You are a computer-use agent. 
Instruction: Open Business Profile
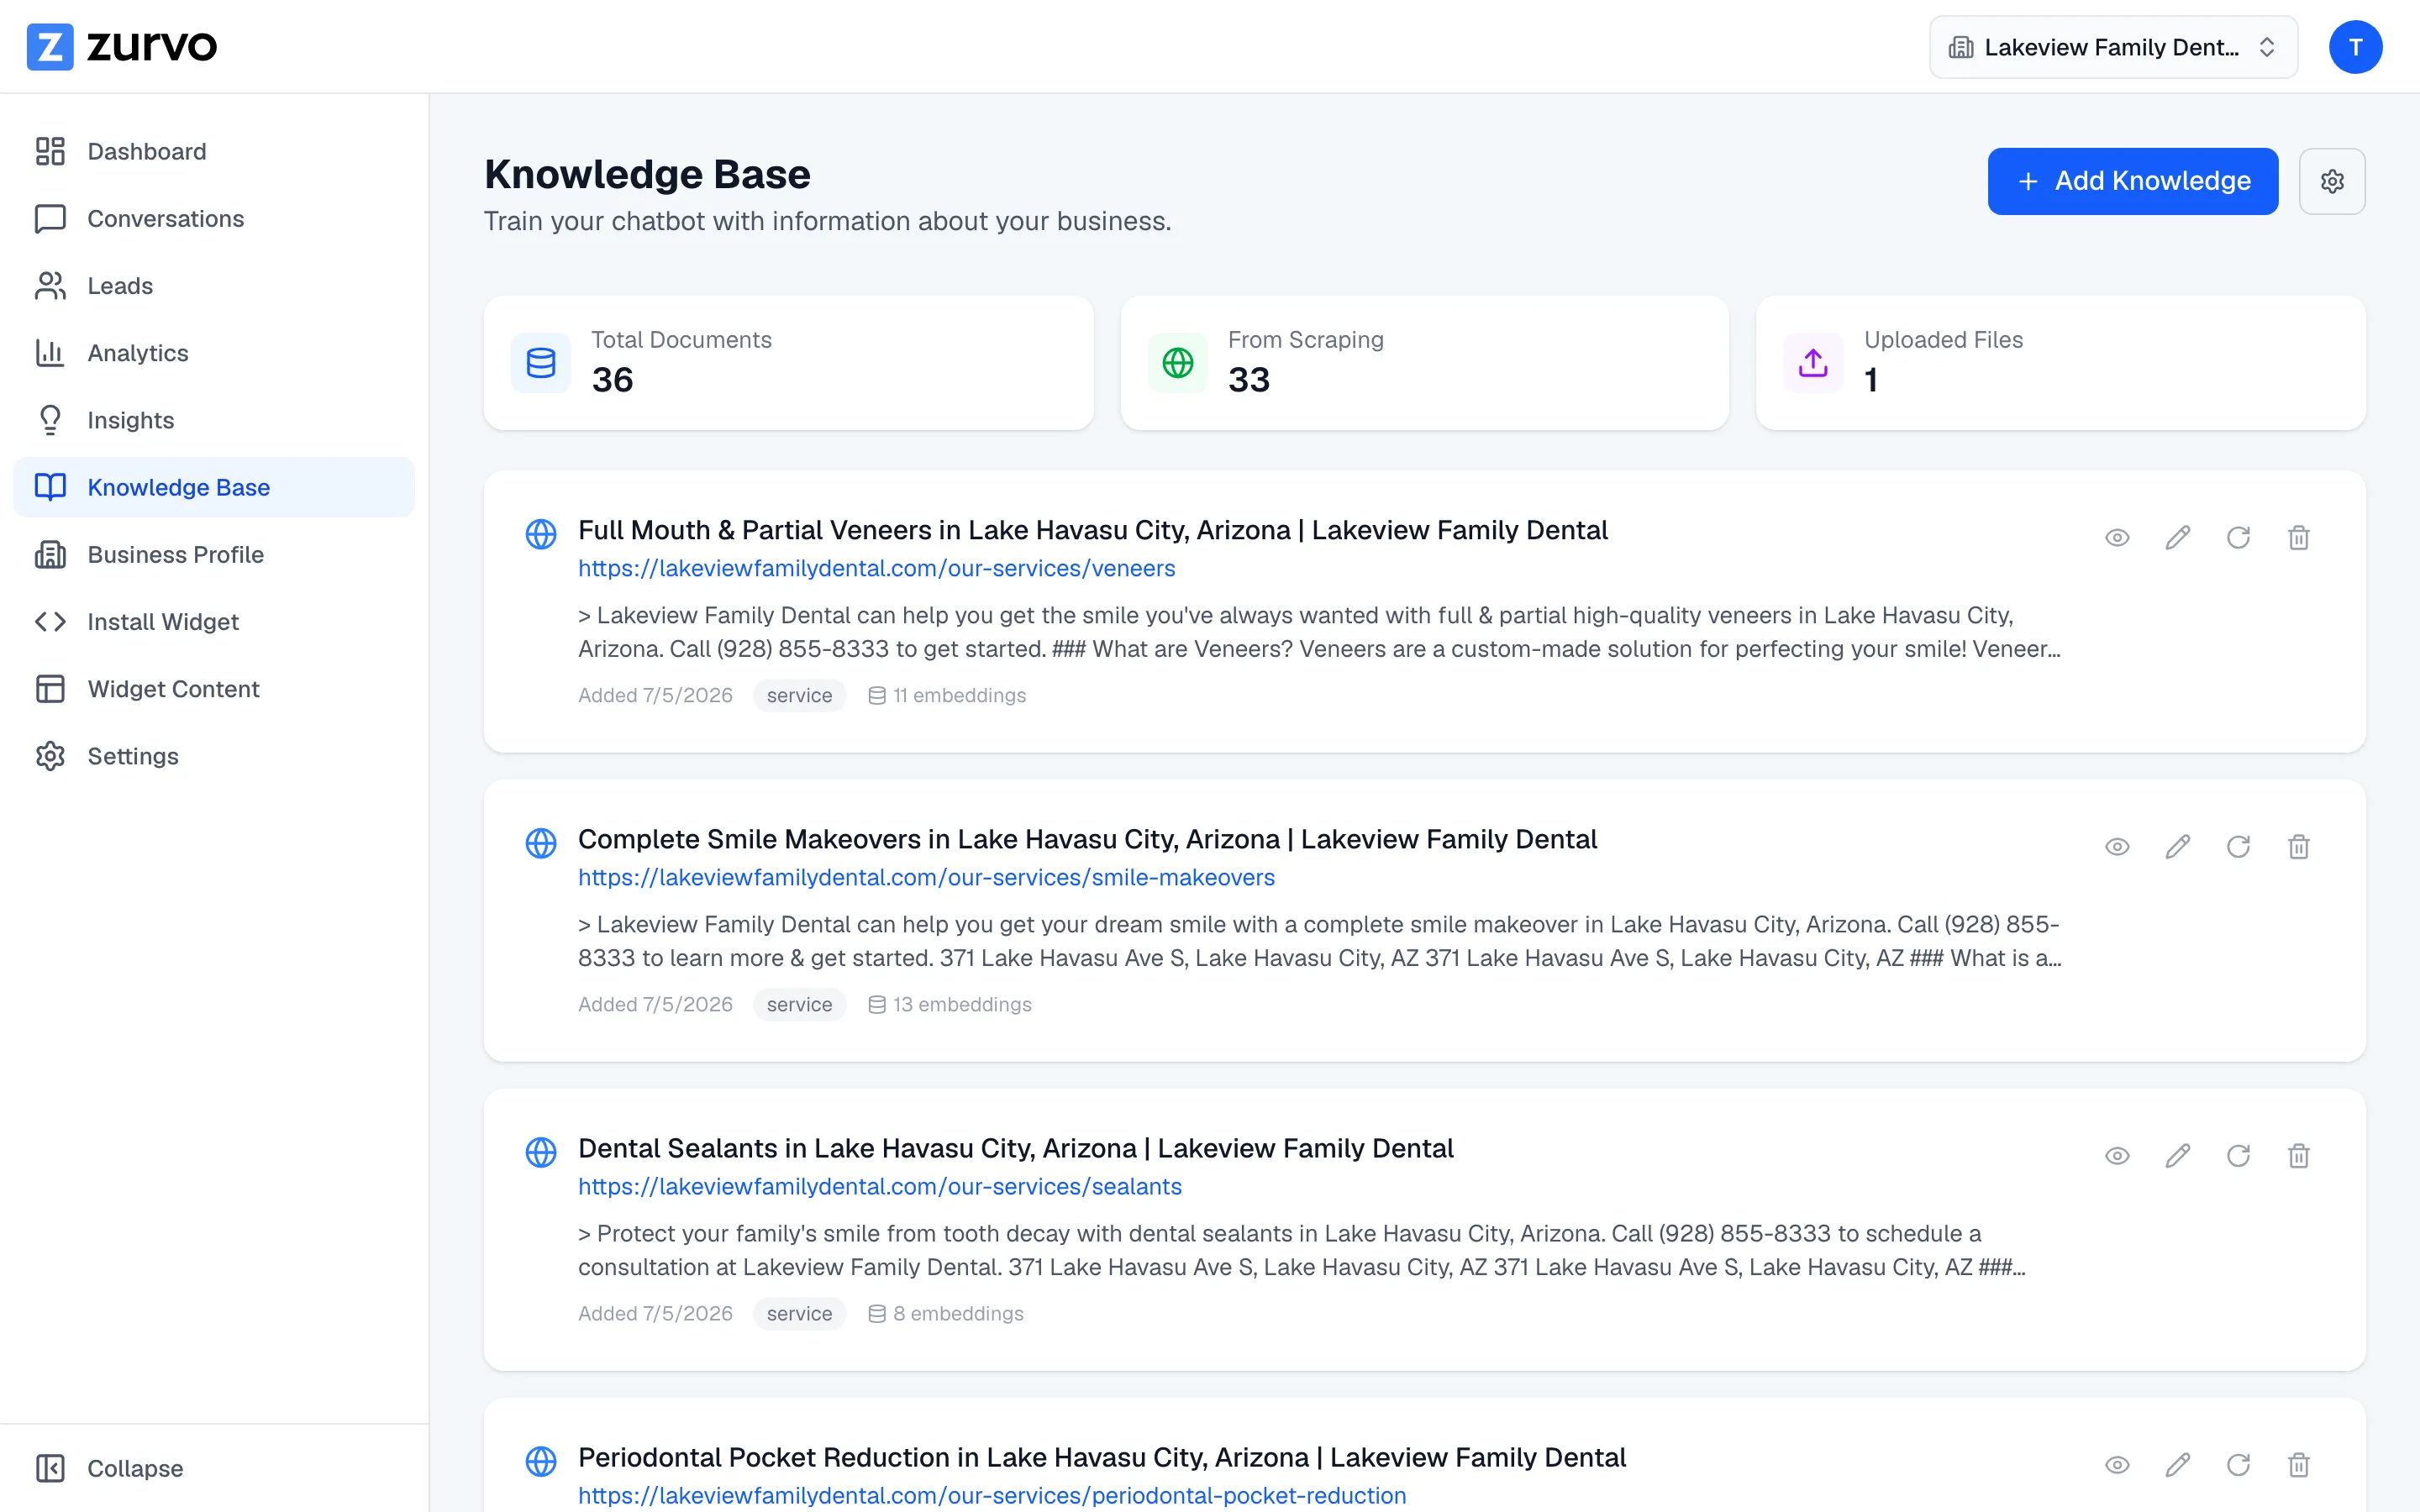pyautogui.click(x=214, y=554)
